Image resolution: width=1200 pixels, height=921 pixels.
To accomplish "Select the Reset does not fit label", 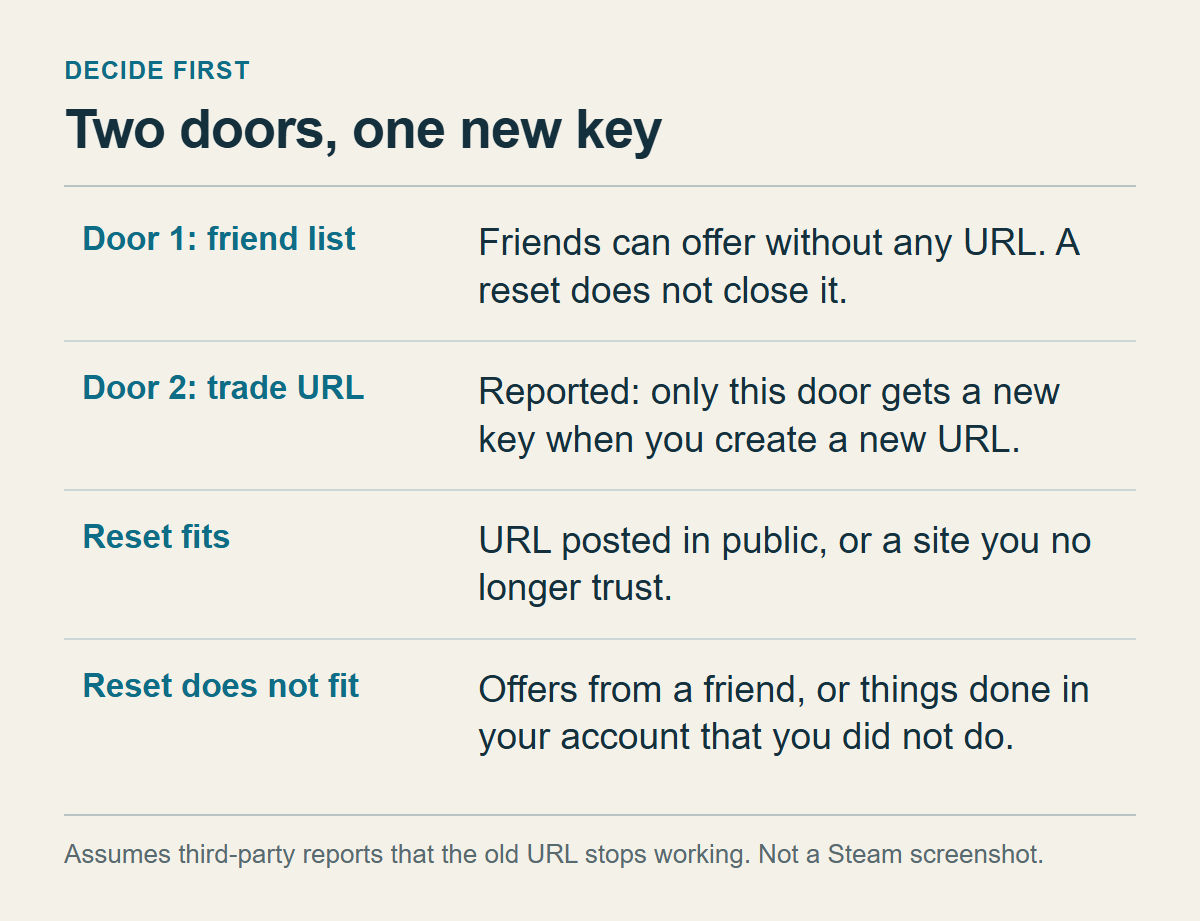I will point(221,686).
